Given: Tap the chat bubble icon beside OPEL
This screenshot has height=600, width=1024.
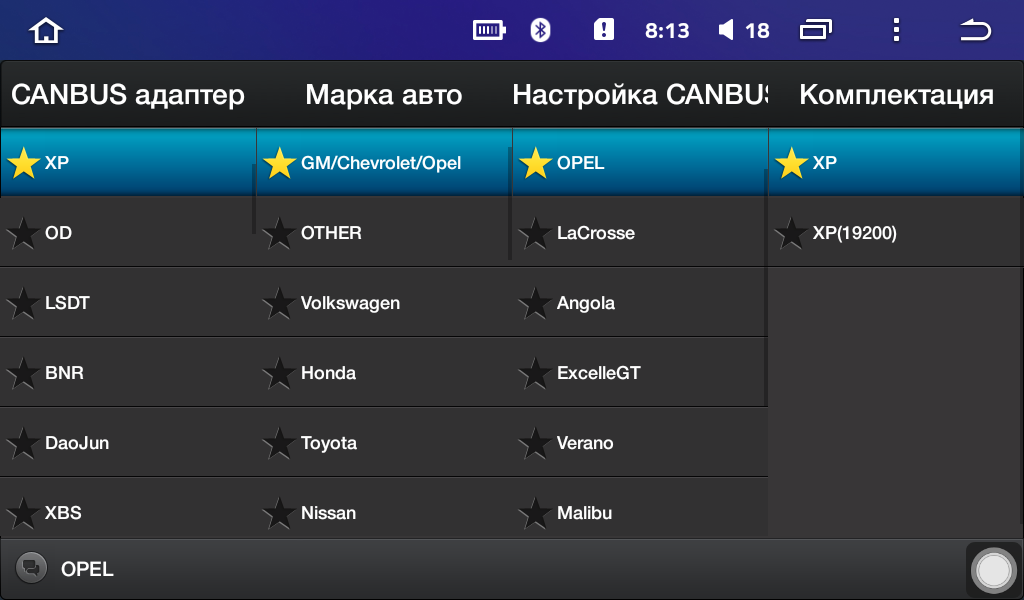Looking at the screenshot, I should (31, 567).
